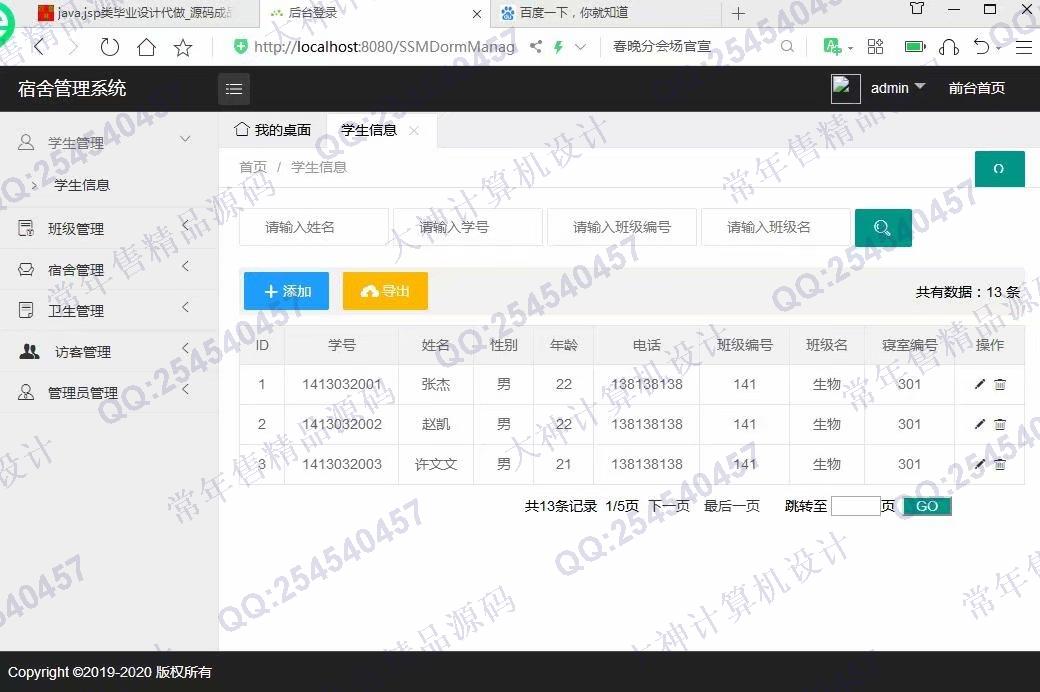Reload page using browser refresh icon
This screenshot has width=1040, height=692.
click(110, 47)
